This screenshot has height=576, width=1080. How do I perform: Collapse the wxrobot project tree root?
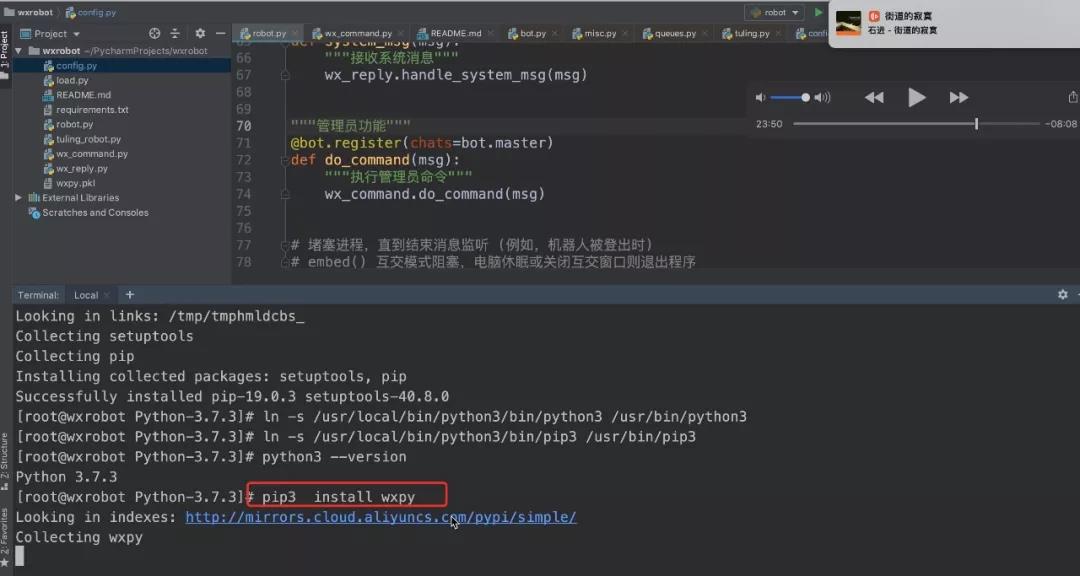(x=18, y=50)
